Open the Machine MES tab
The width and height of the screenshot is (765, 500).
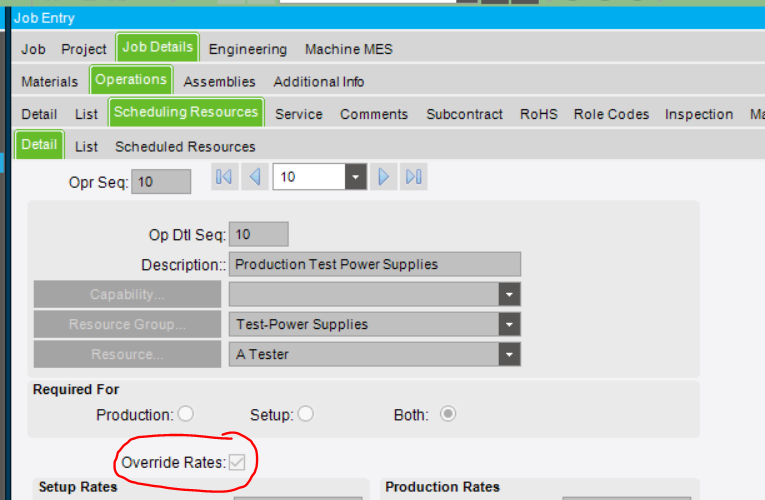[x=349, y=49]
